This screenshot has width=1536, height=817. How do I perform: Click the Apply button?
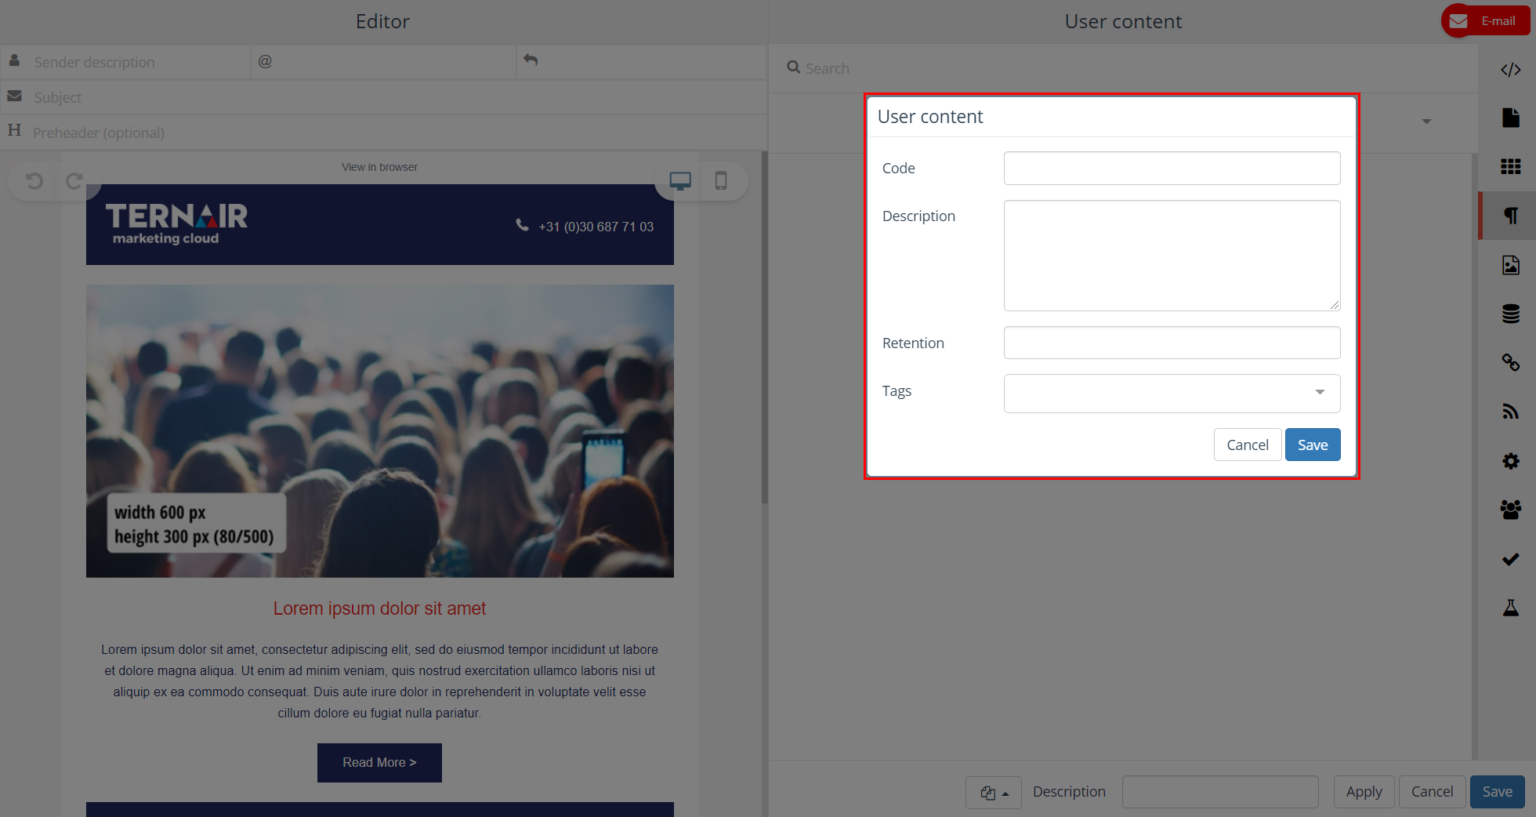(1364, 792)
